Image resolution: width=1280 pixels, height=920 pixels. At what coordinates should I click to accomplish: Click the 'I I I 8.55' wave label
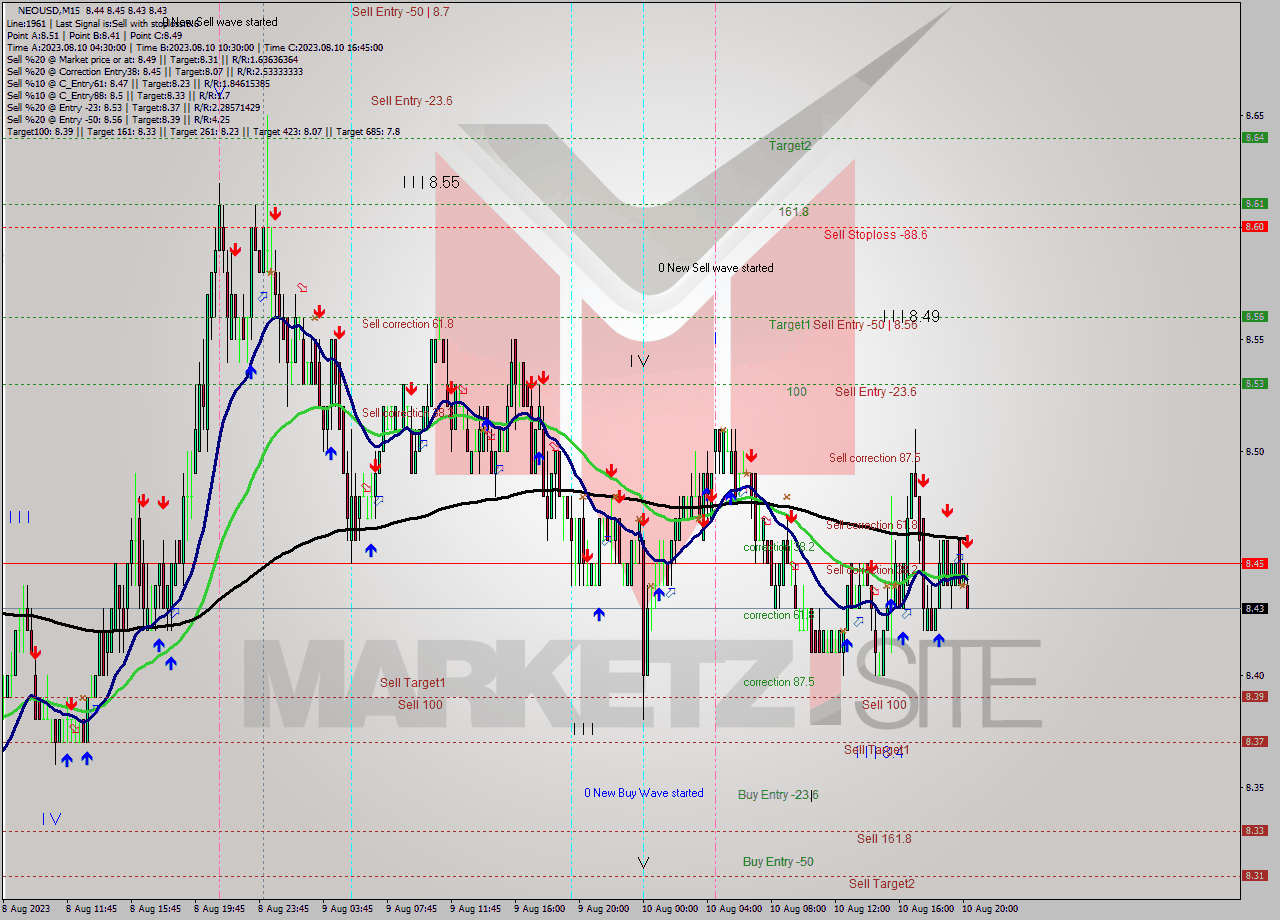[431, 182]
